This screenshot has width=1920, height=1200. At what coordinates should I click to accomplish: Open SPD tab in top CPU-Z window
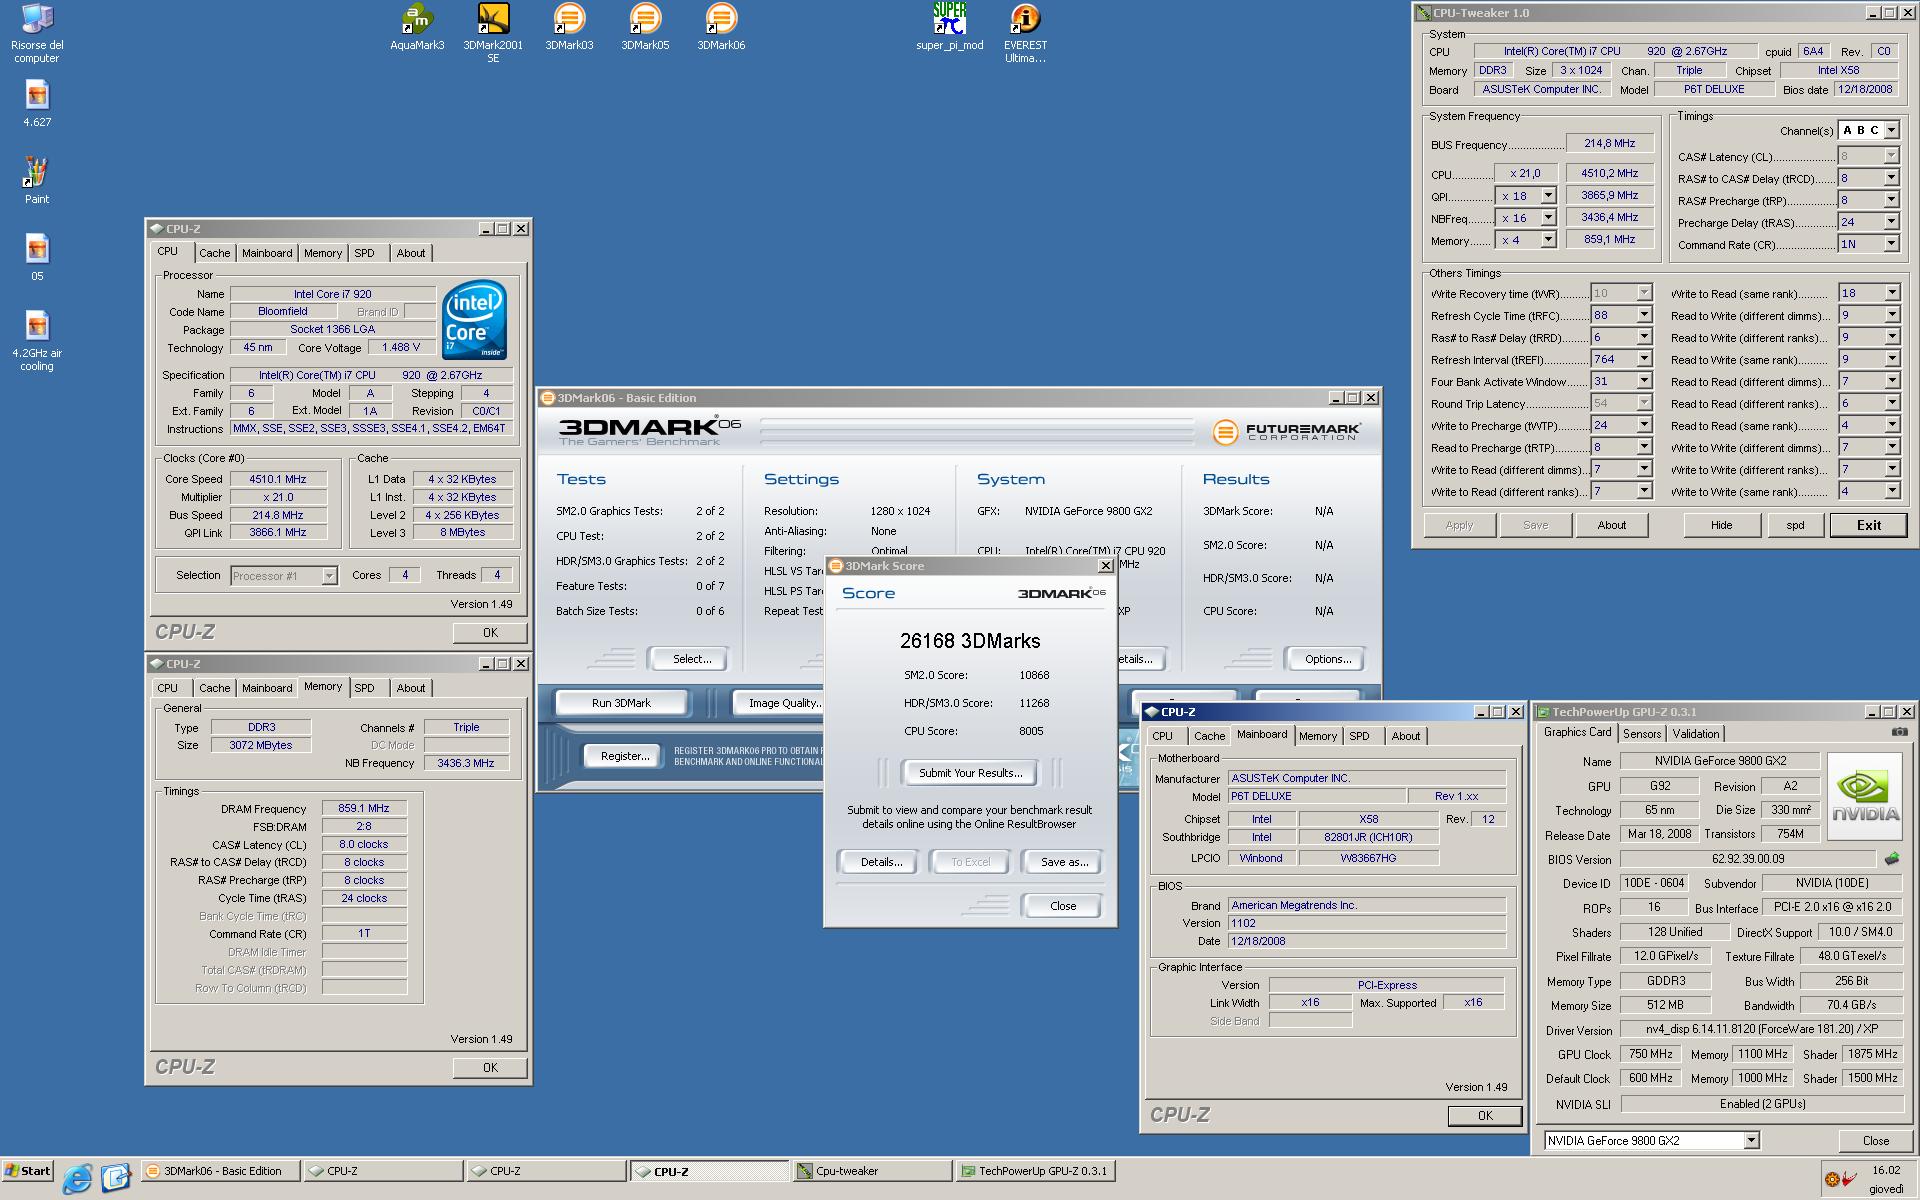click(x=364, y=253)
